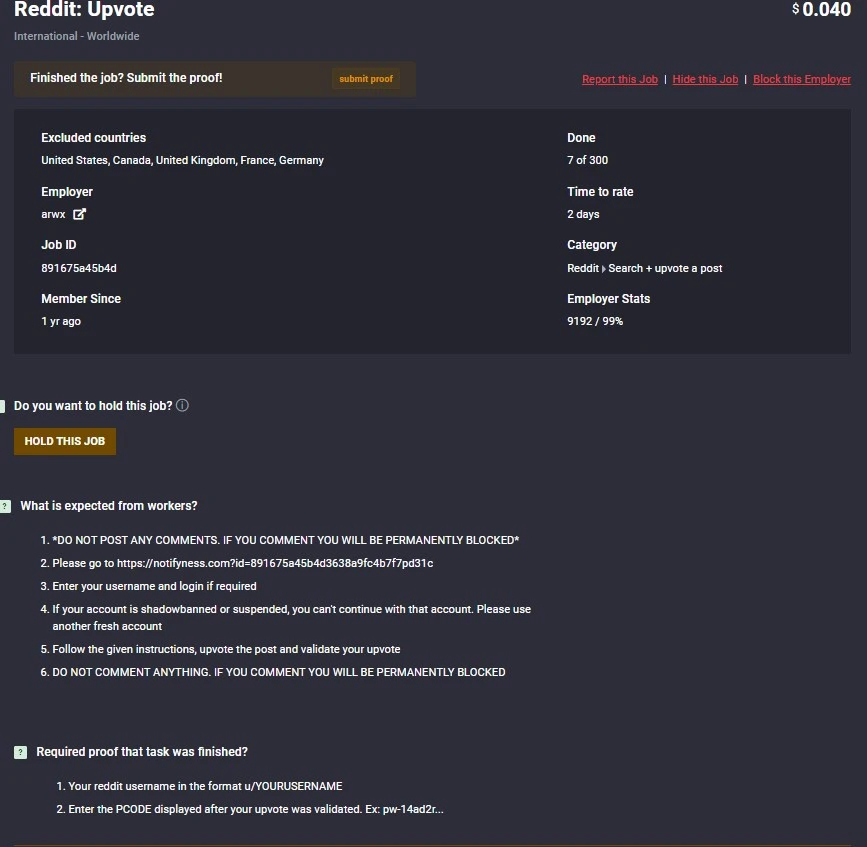Click the '7 of 300' done count

point(587,160)
